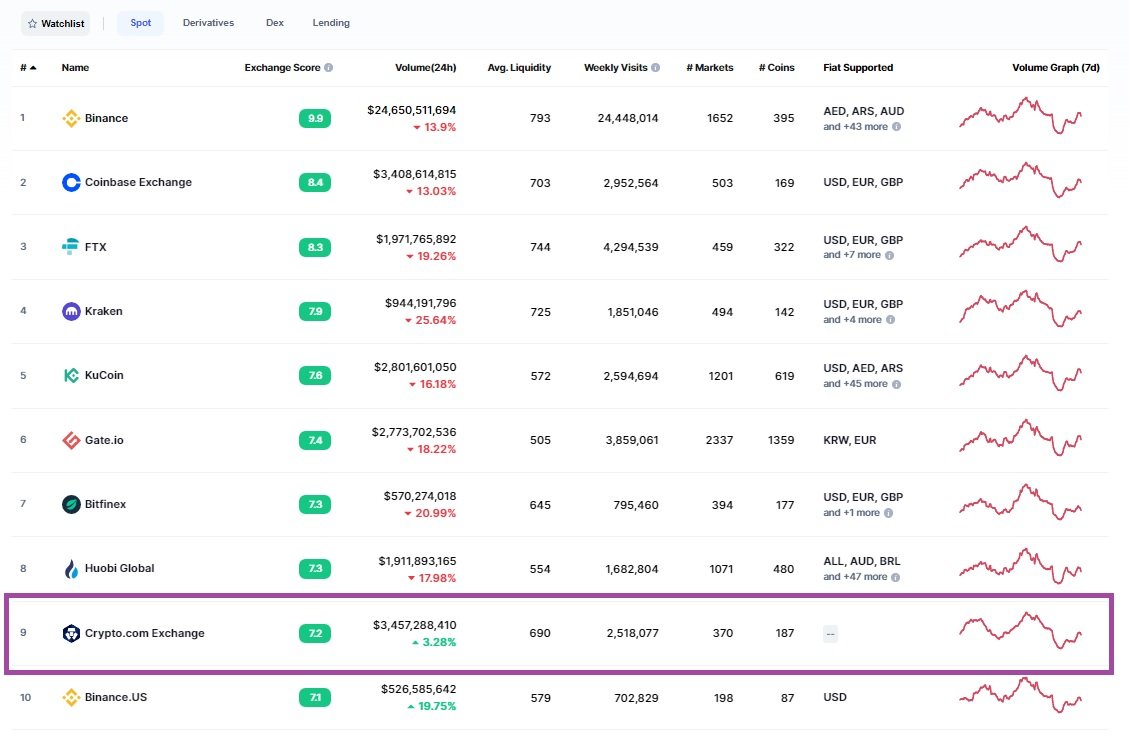Click Crypto.com volume $3,457,288,410
The image size is (1129, 739).
414,625
